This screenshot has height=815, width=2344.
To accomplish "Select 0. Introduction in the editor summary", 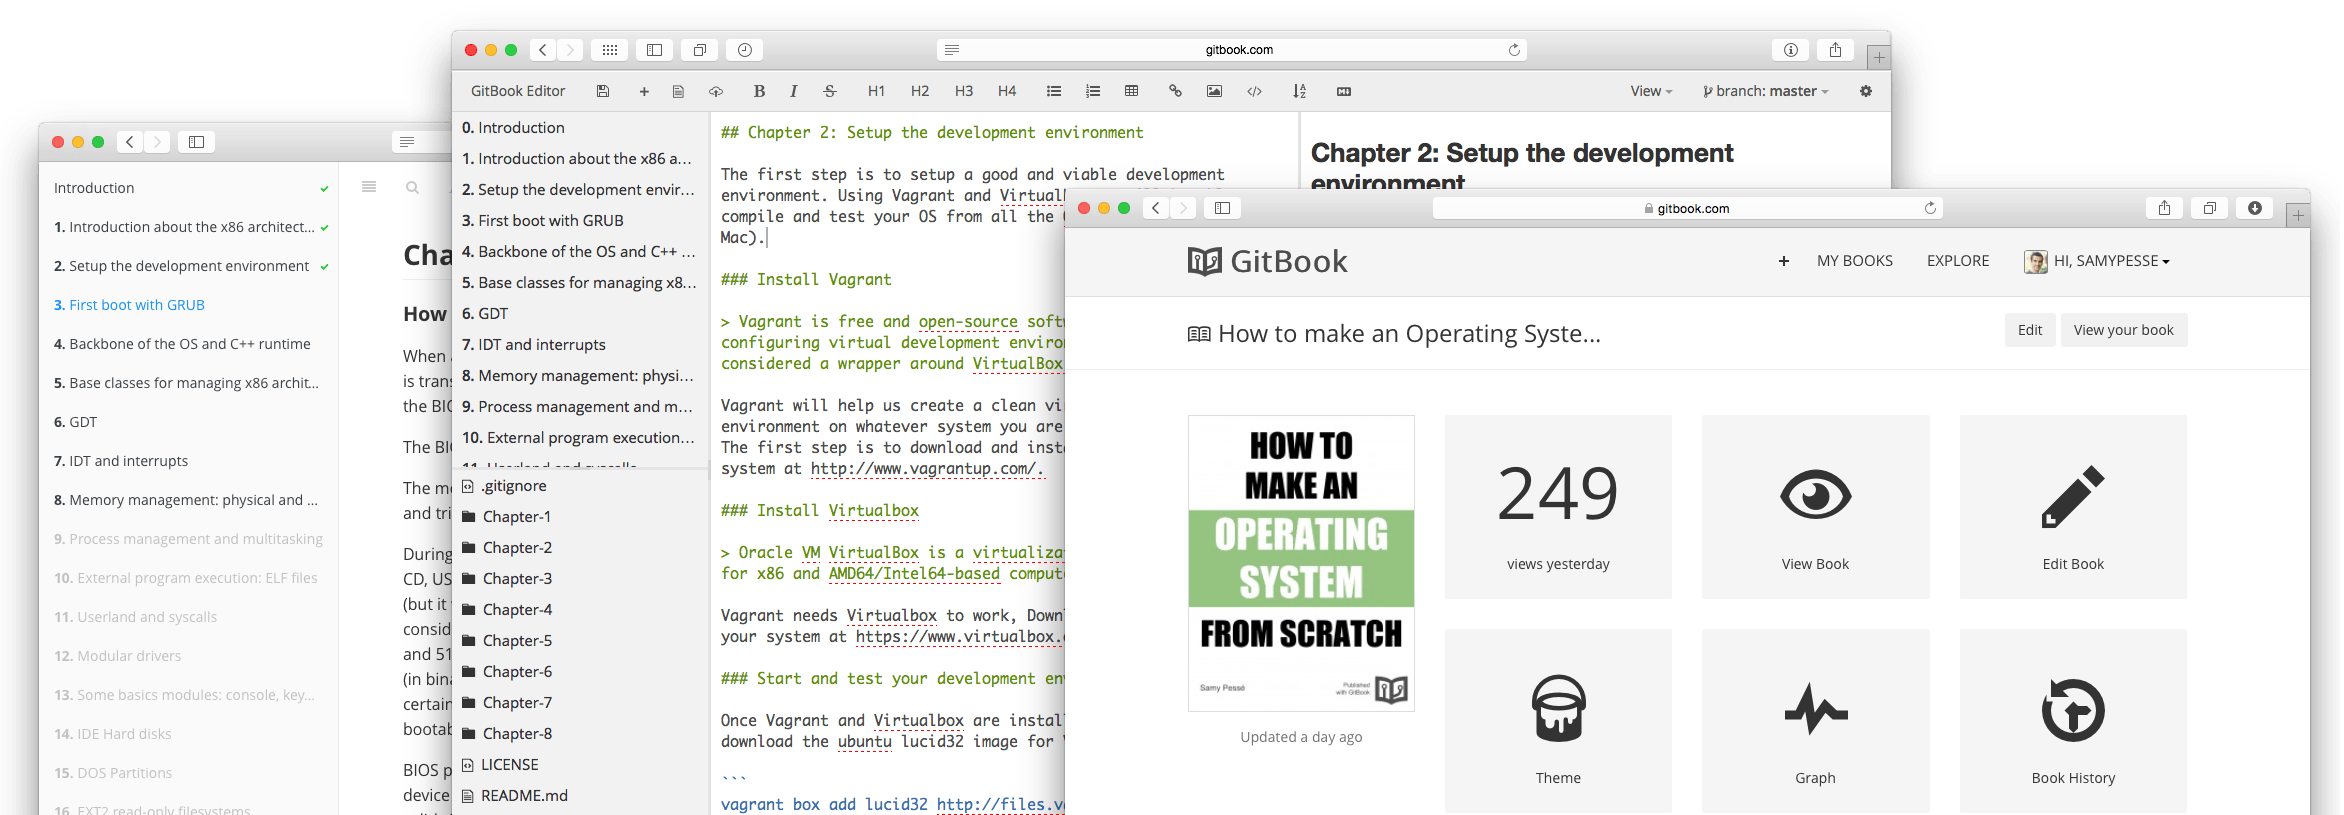I will click(513, 128).
